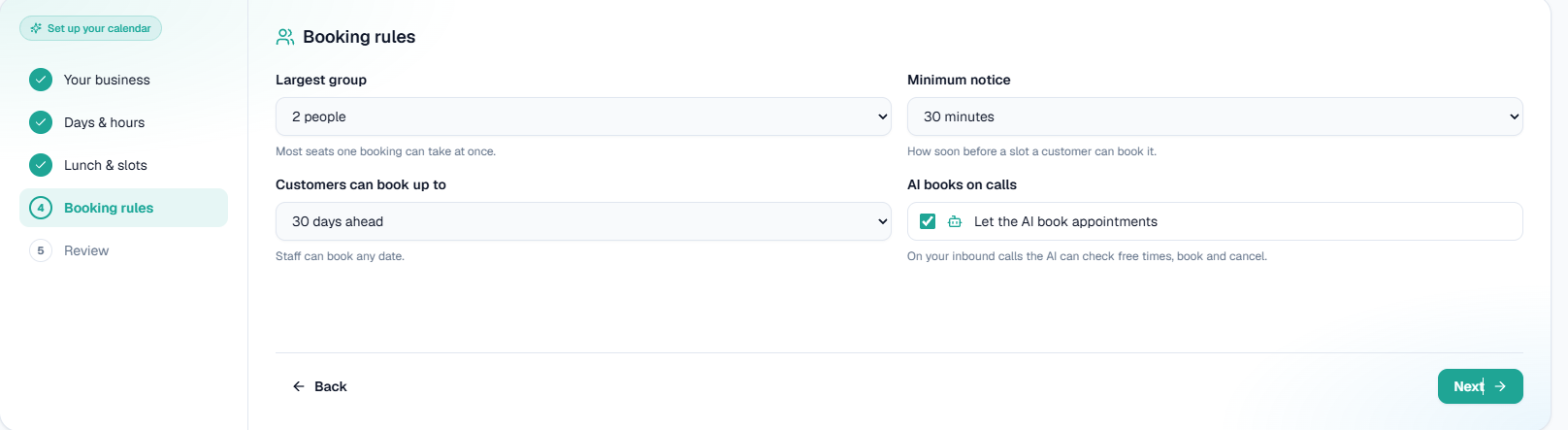Viewport: 1568px width, 430px height.
Task: Click step 4 circle icon for Booking rules
Action: (40, 208)
